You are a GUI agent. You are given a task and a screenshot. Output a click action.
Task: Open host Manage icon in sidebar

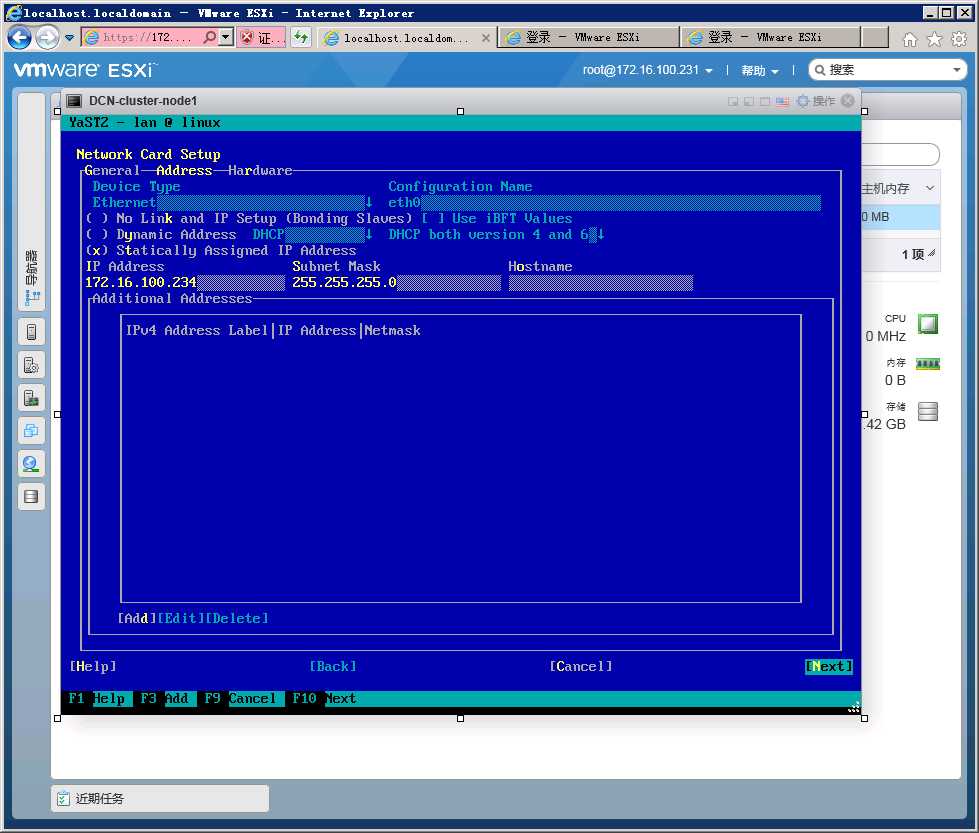pyautogui.click(x=31, y=365)
